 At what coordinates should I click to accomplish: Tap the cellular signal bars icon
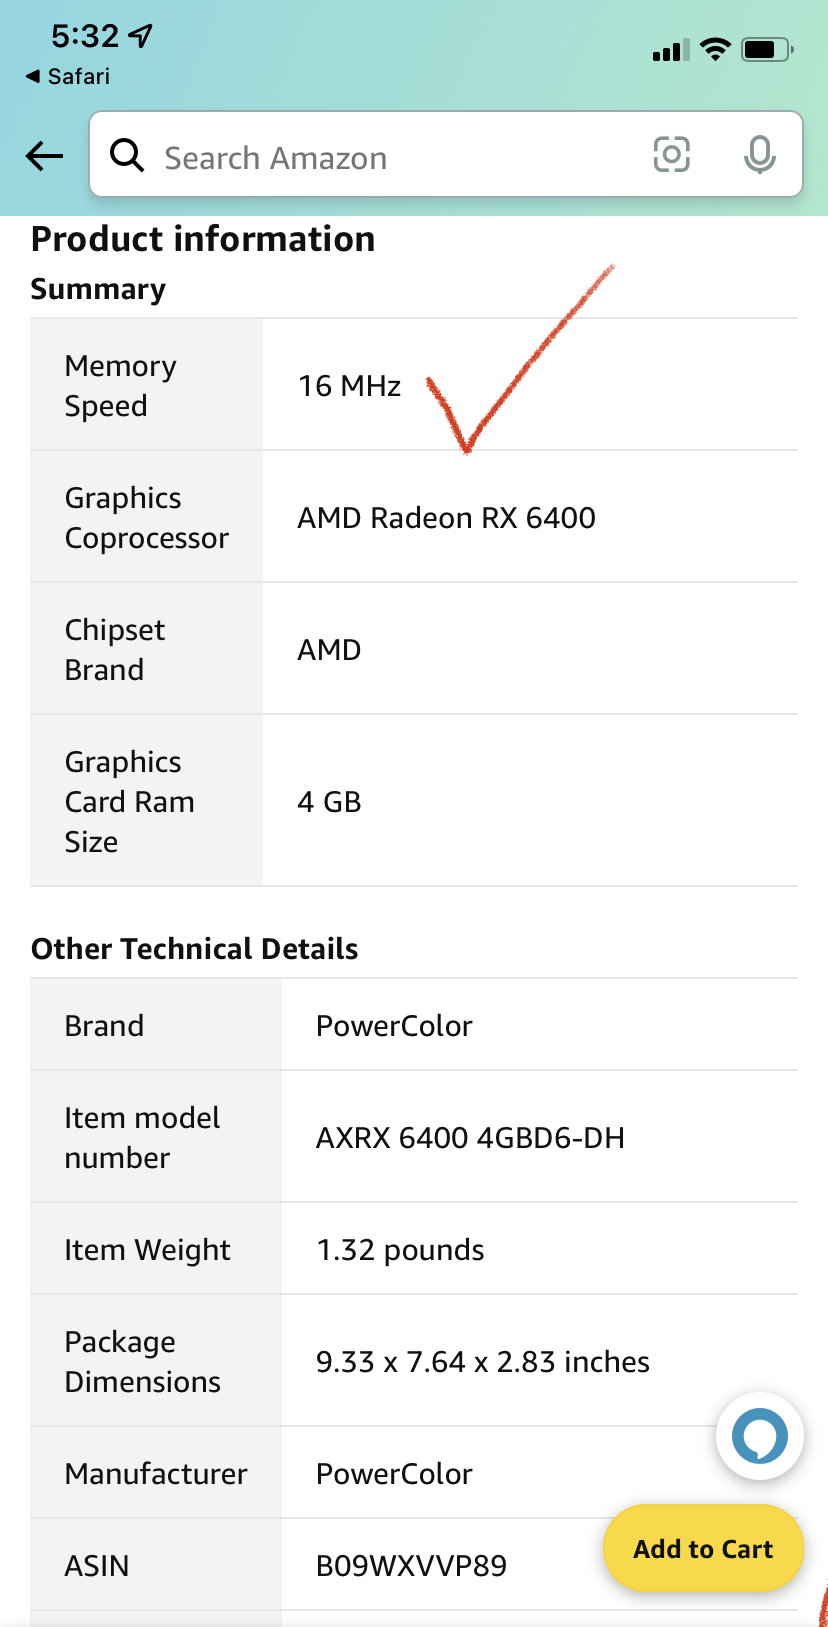(670, 51)
